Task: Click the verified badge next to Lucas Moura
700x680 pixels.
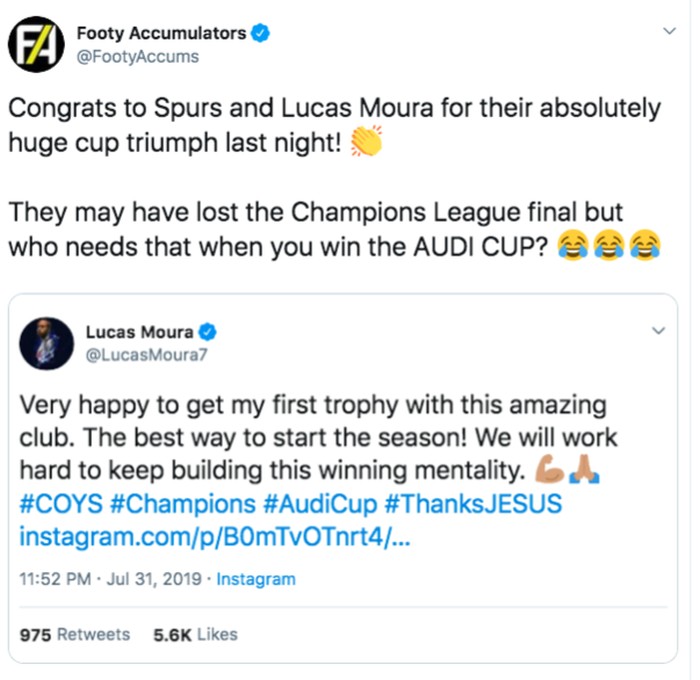Action: pyautogui.click(x=209, y=333)
